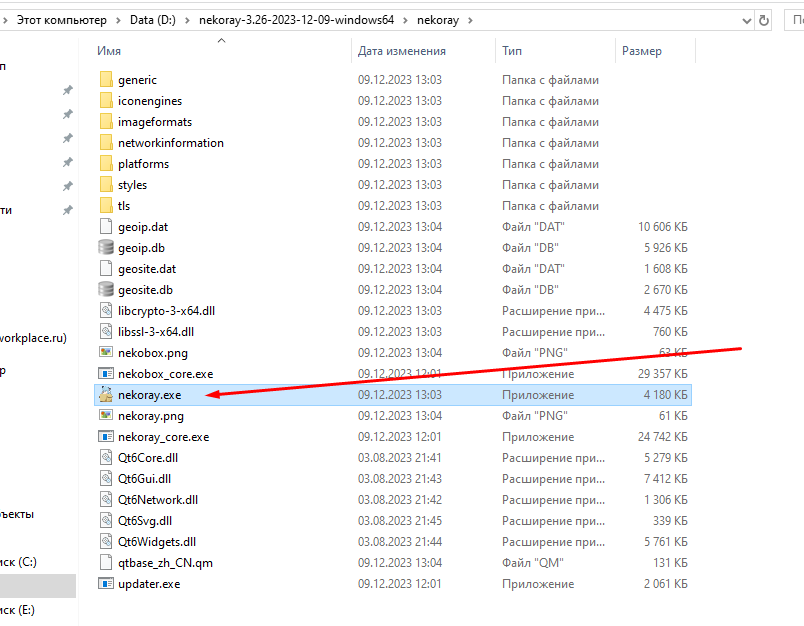Click the nekobox.png image icon
The width and height of the screenshot is (804, 626).
tap(106, 353)
